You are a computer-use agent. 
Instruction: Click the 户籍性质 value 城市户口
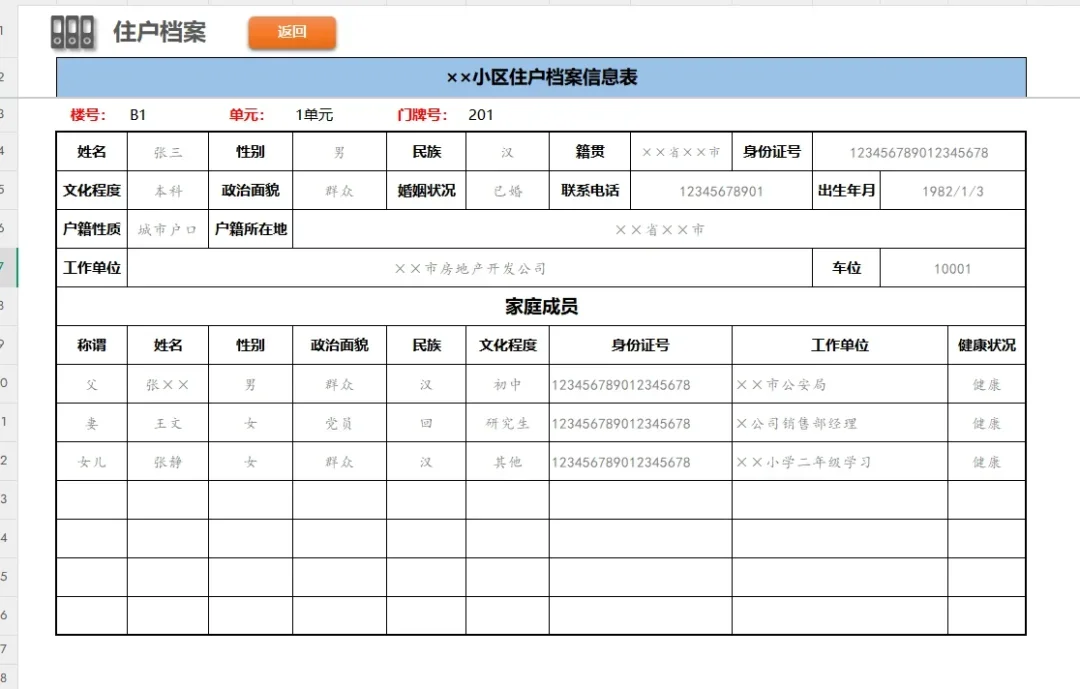168,229
